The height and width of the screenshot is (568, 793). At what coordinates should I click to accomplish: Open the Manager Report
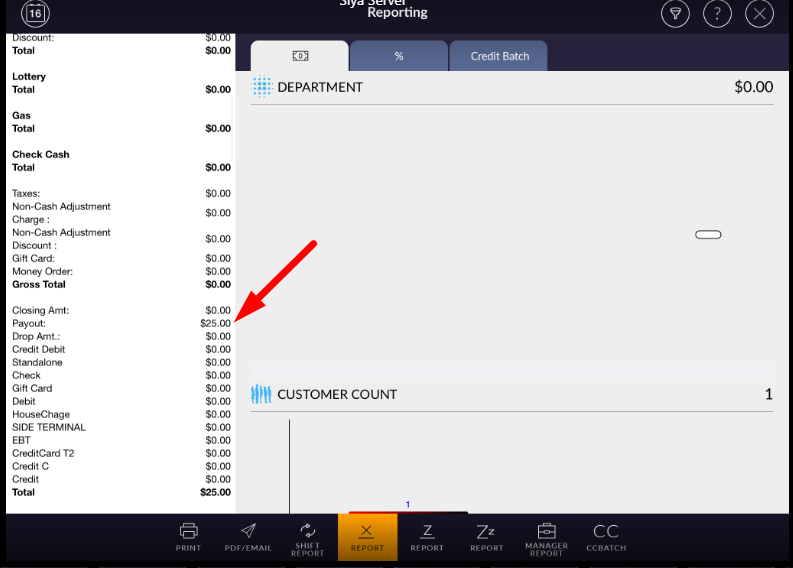546,537
